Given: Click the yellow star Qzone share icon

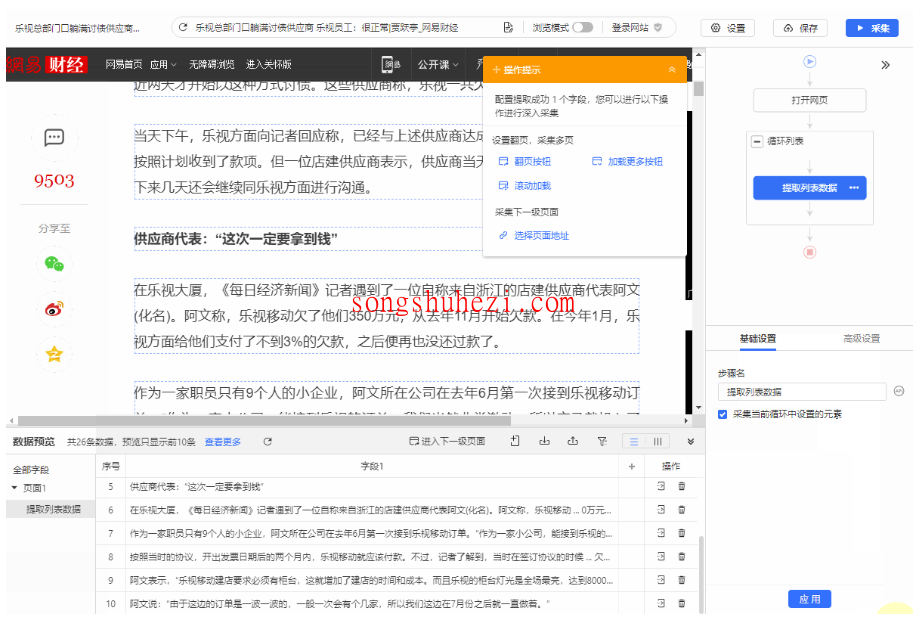Looking at the screenshot, I should pos(54,354).
